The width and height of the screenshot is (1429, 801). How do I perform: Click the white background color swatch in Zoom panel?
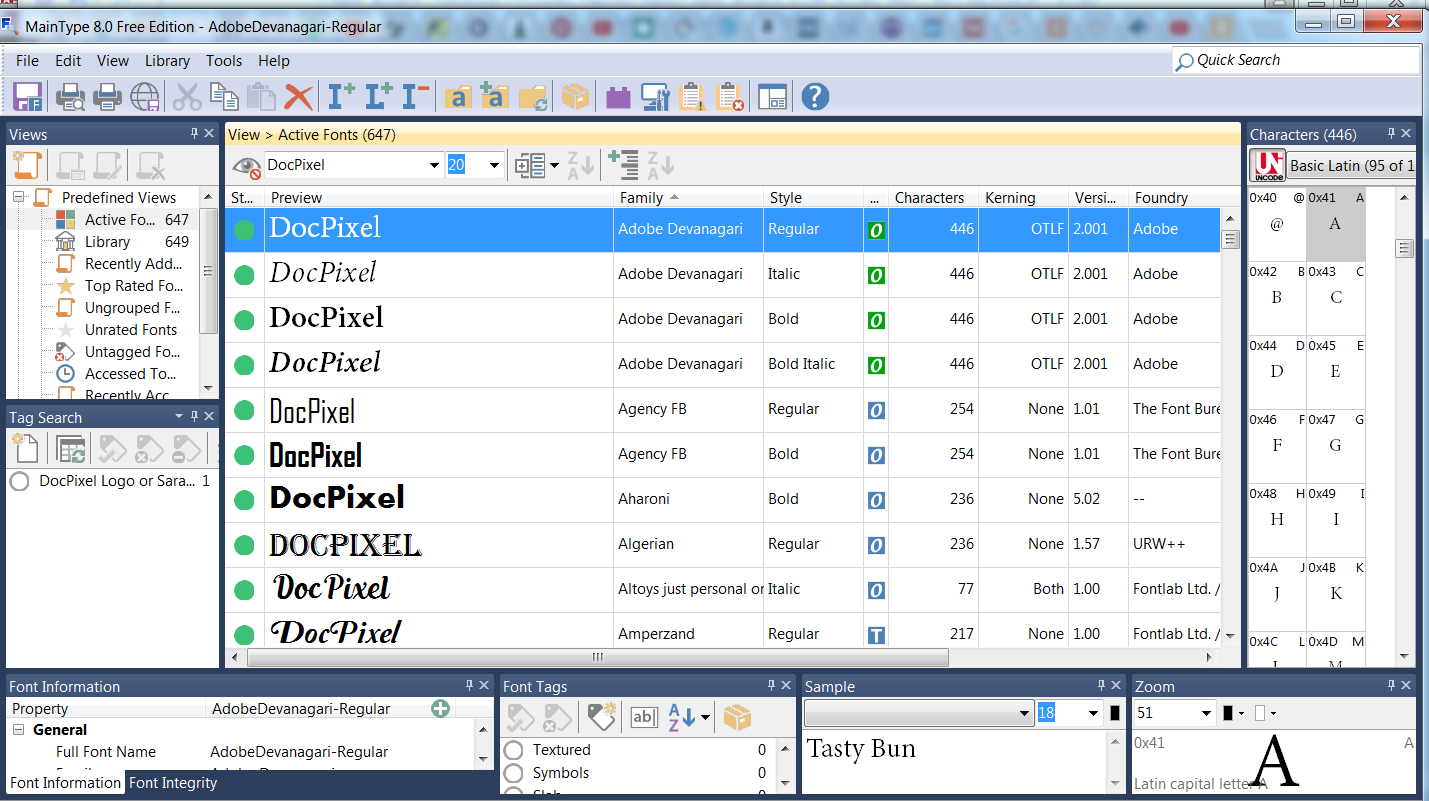(x=1260, y=713)
